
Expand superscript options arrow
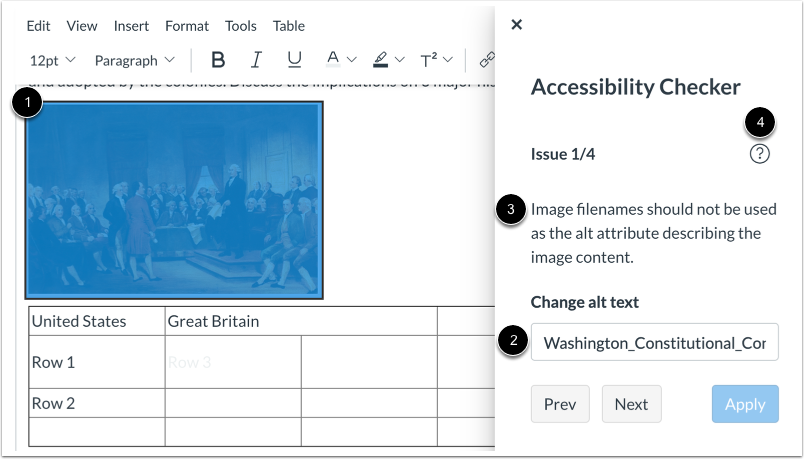coord(448,60)
